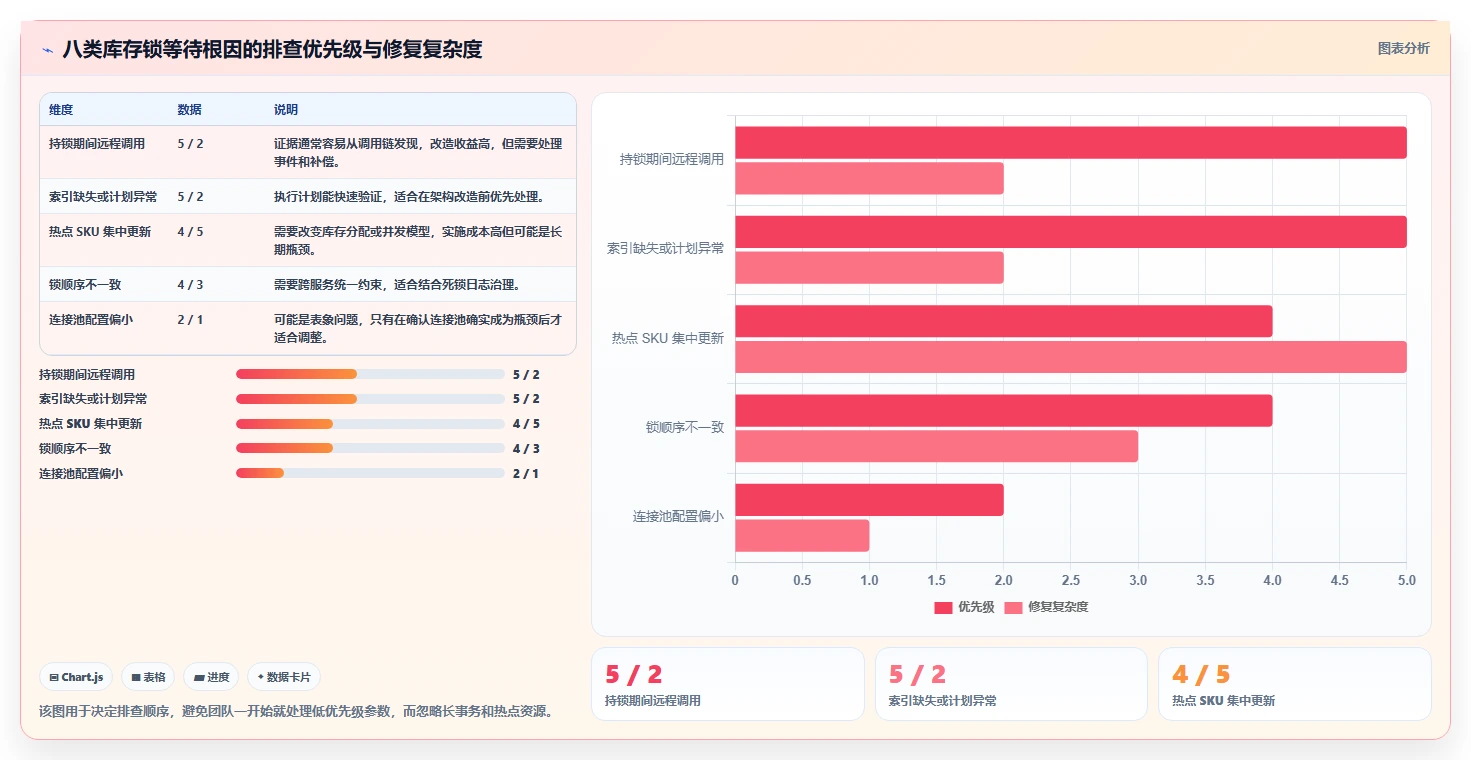
Task: Click the 0.5 tick on chart x-axis
Action: click(x=802, y=580)
